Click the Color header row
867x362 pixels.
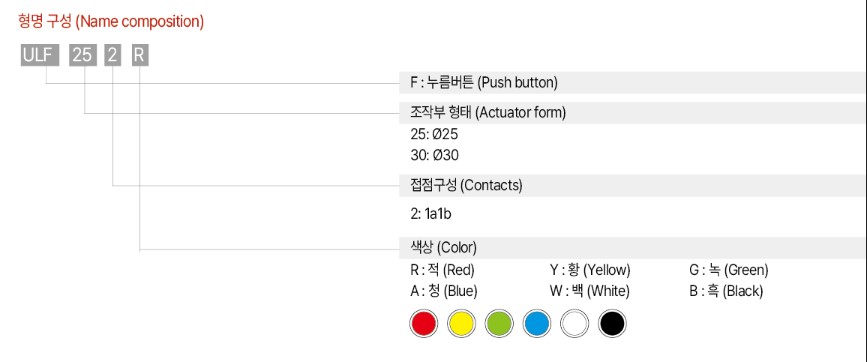coord(633,248)
